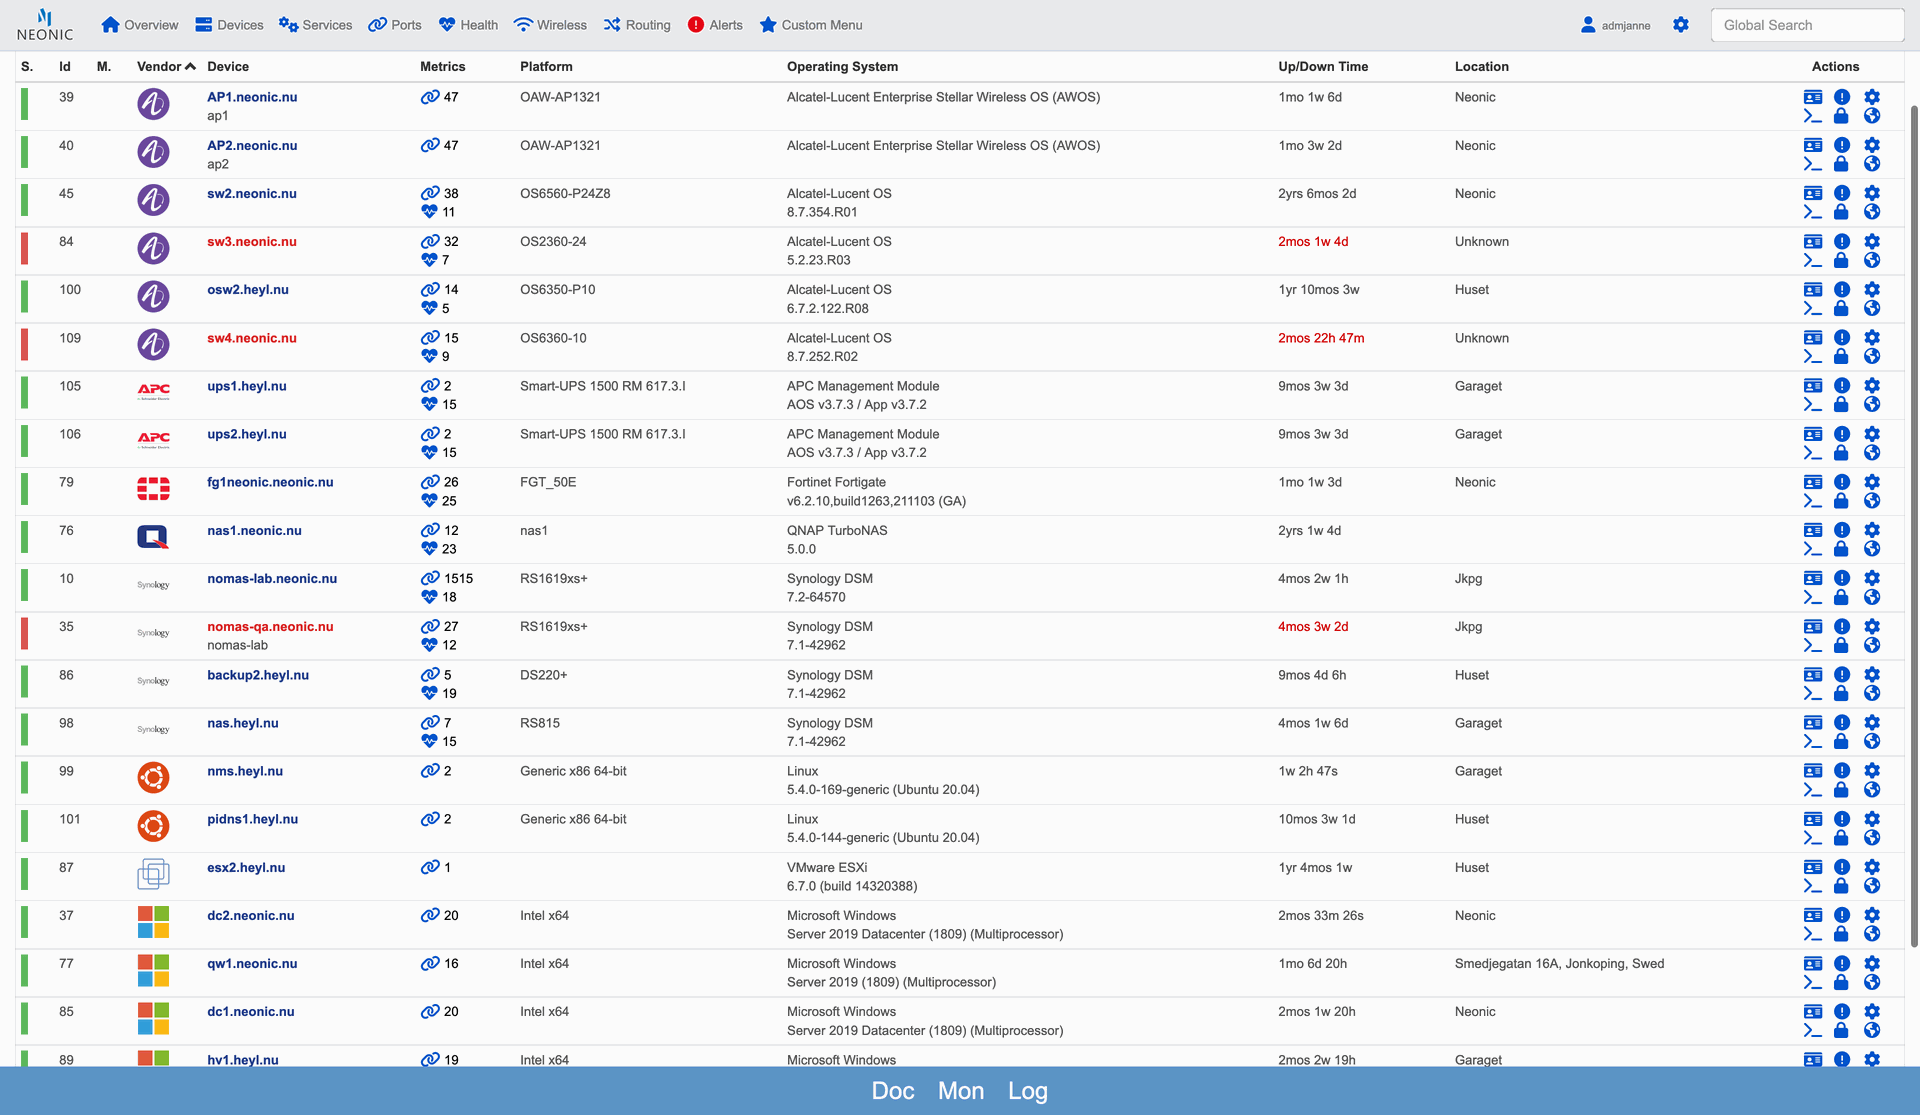
Task: Click the Neonic logo in the top bar
Action: (45, 25)
